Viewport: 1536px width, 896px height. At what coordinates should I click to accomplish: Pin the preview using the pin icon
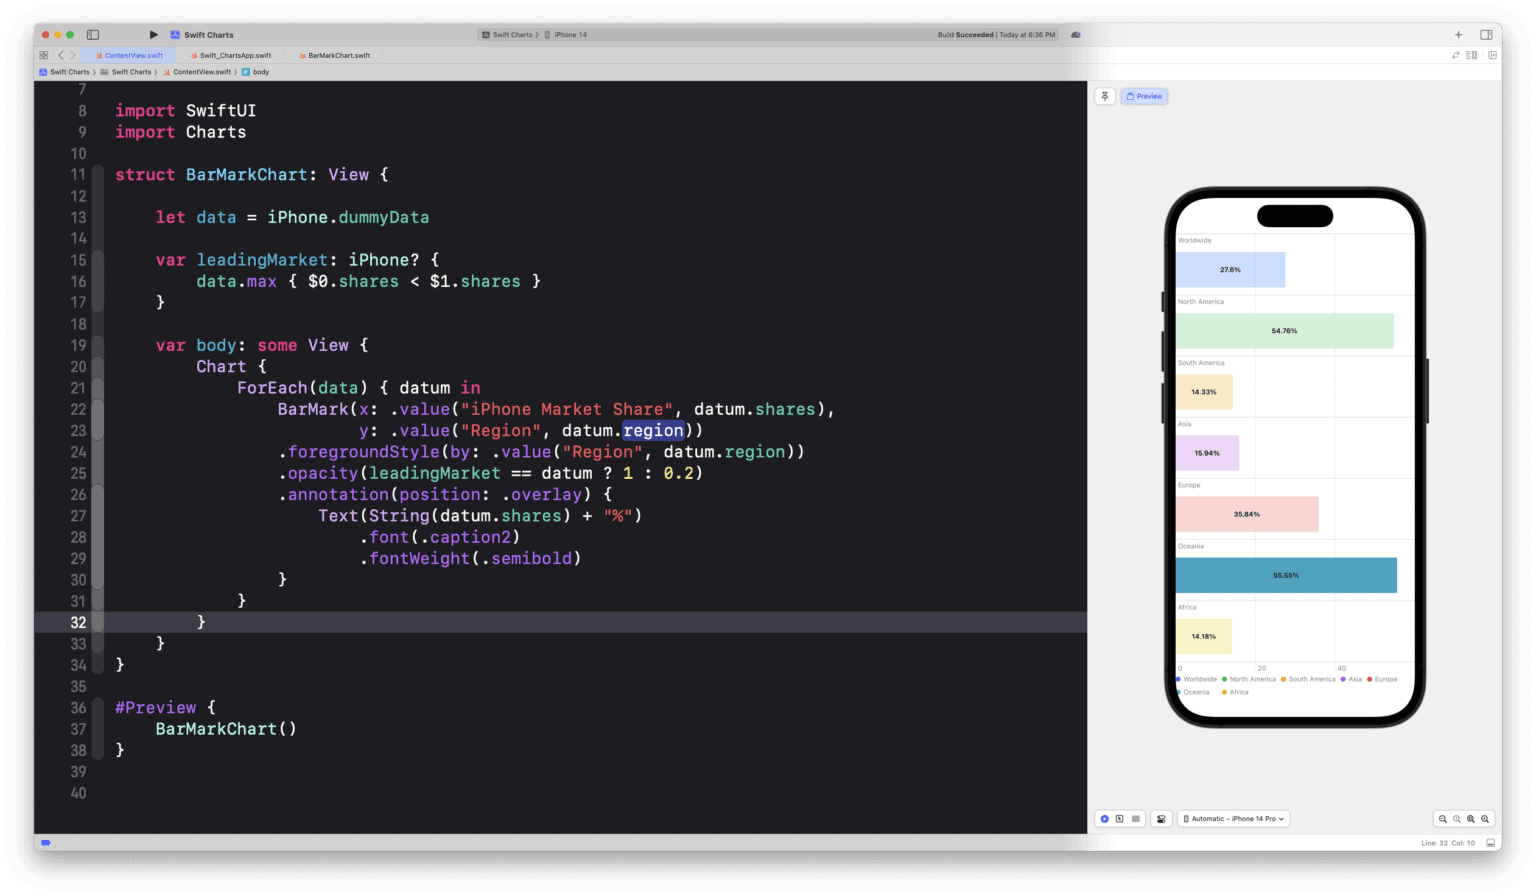click(1104, 95)
